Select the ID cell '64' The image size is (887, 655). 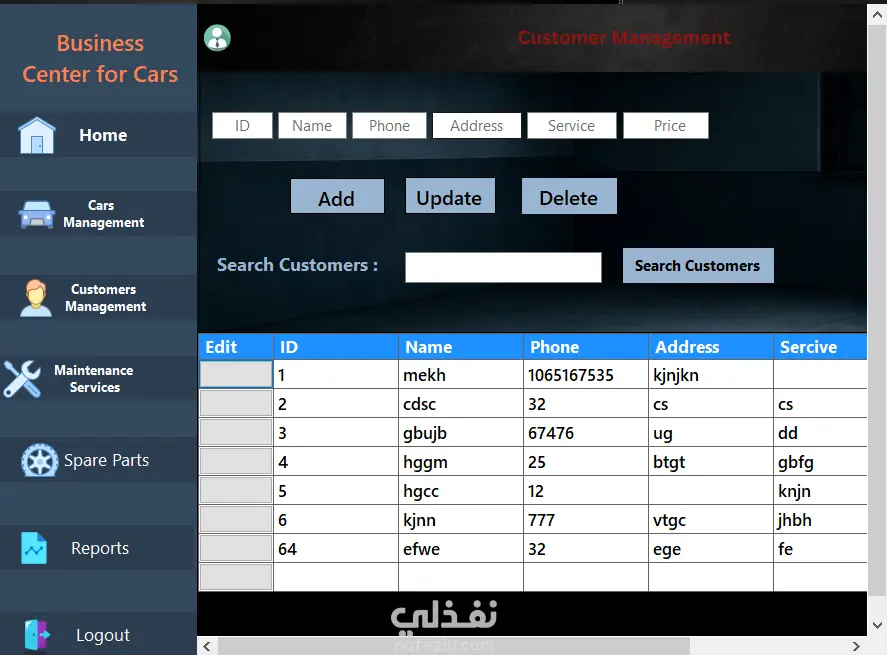click(x=336, y=548)
